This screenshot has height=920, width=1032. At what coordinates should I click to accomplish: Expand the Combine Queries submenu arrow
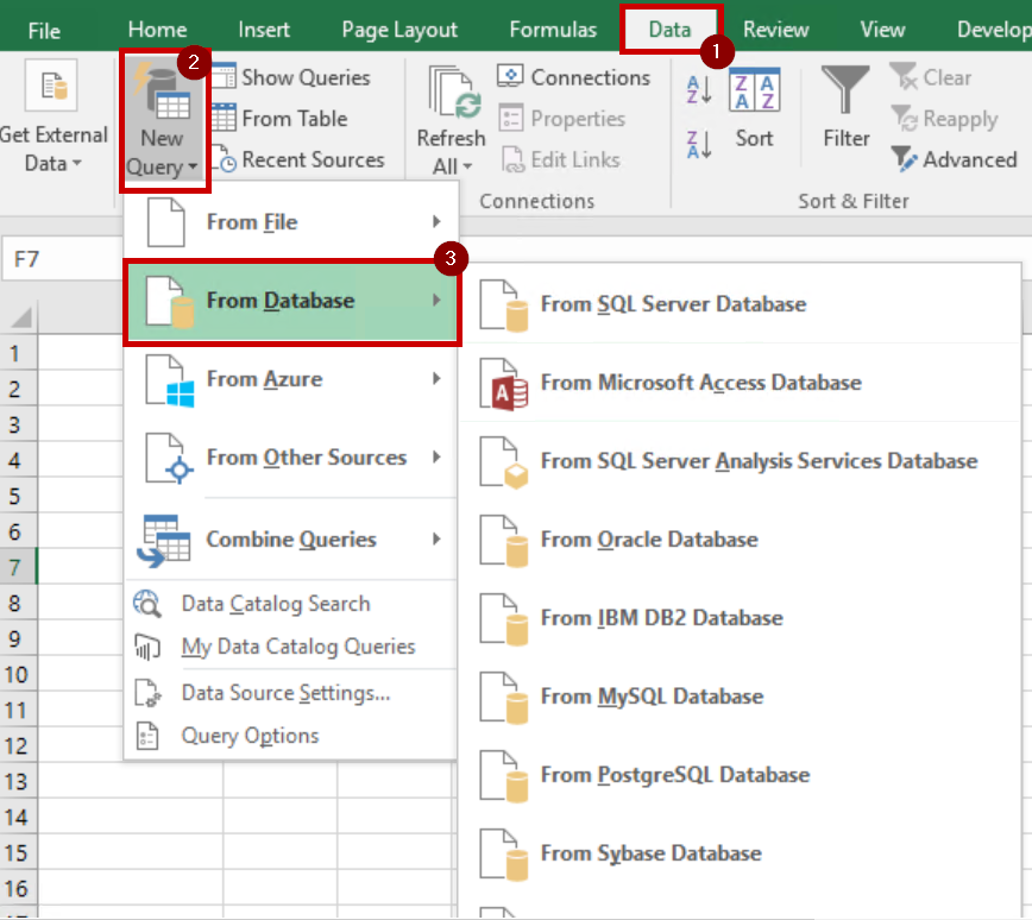(x=436, y=539)
